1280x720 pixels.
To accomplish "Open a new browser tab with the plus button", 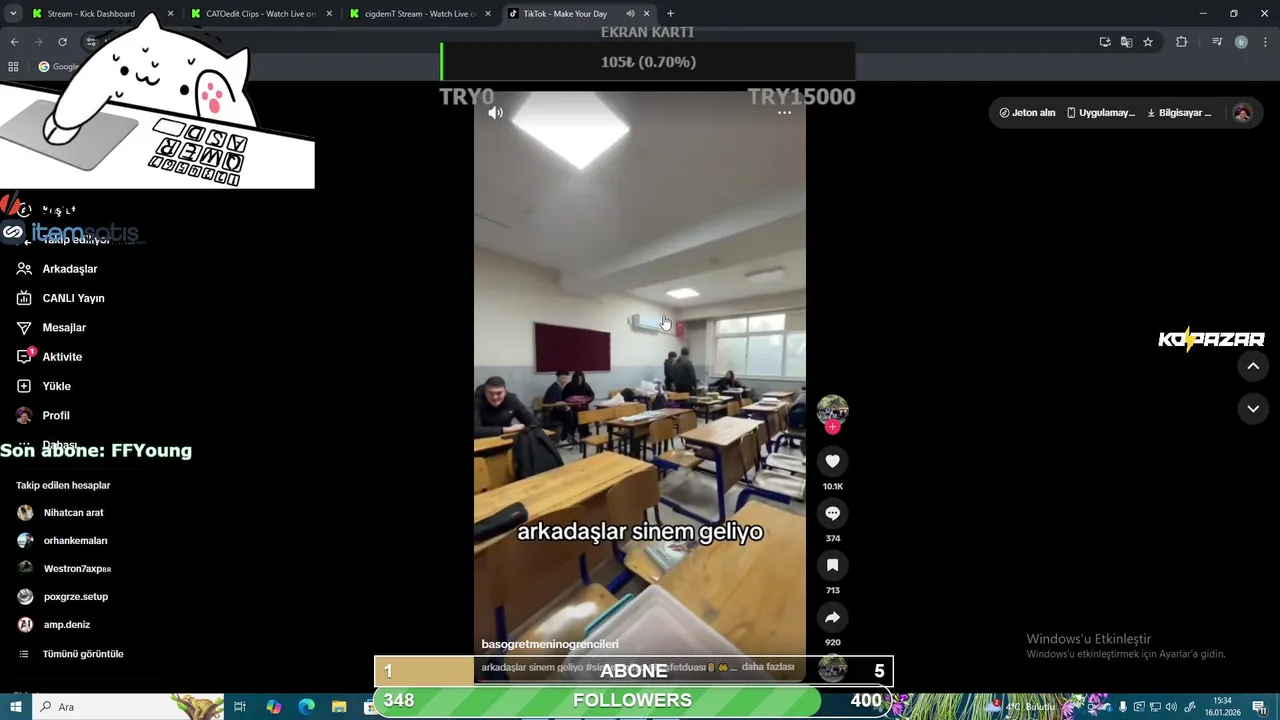I will tap(670, 14).
